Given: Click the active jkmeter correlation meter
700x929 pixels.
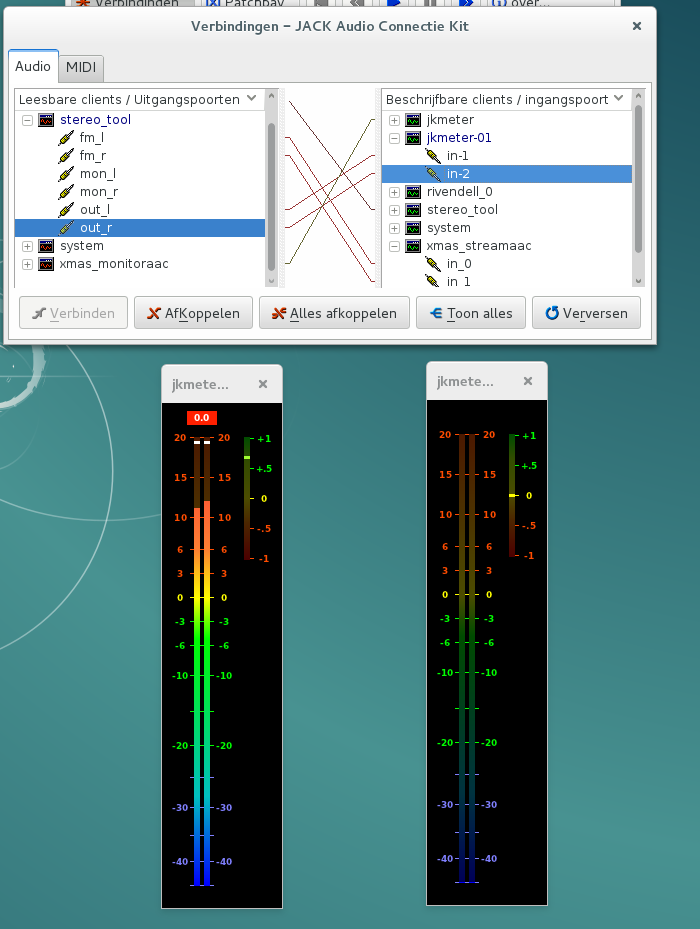Looking at the screenshot, I should 247,498.
